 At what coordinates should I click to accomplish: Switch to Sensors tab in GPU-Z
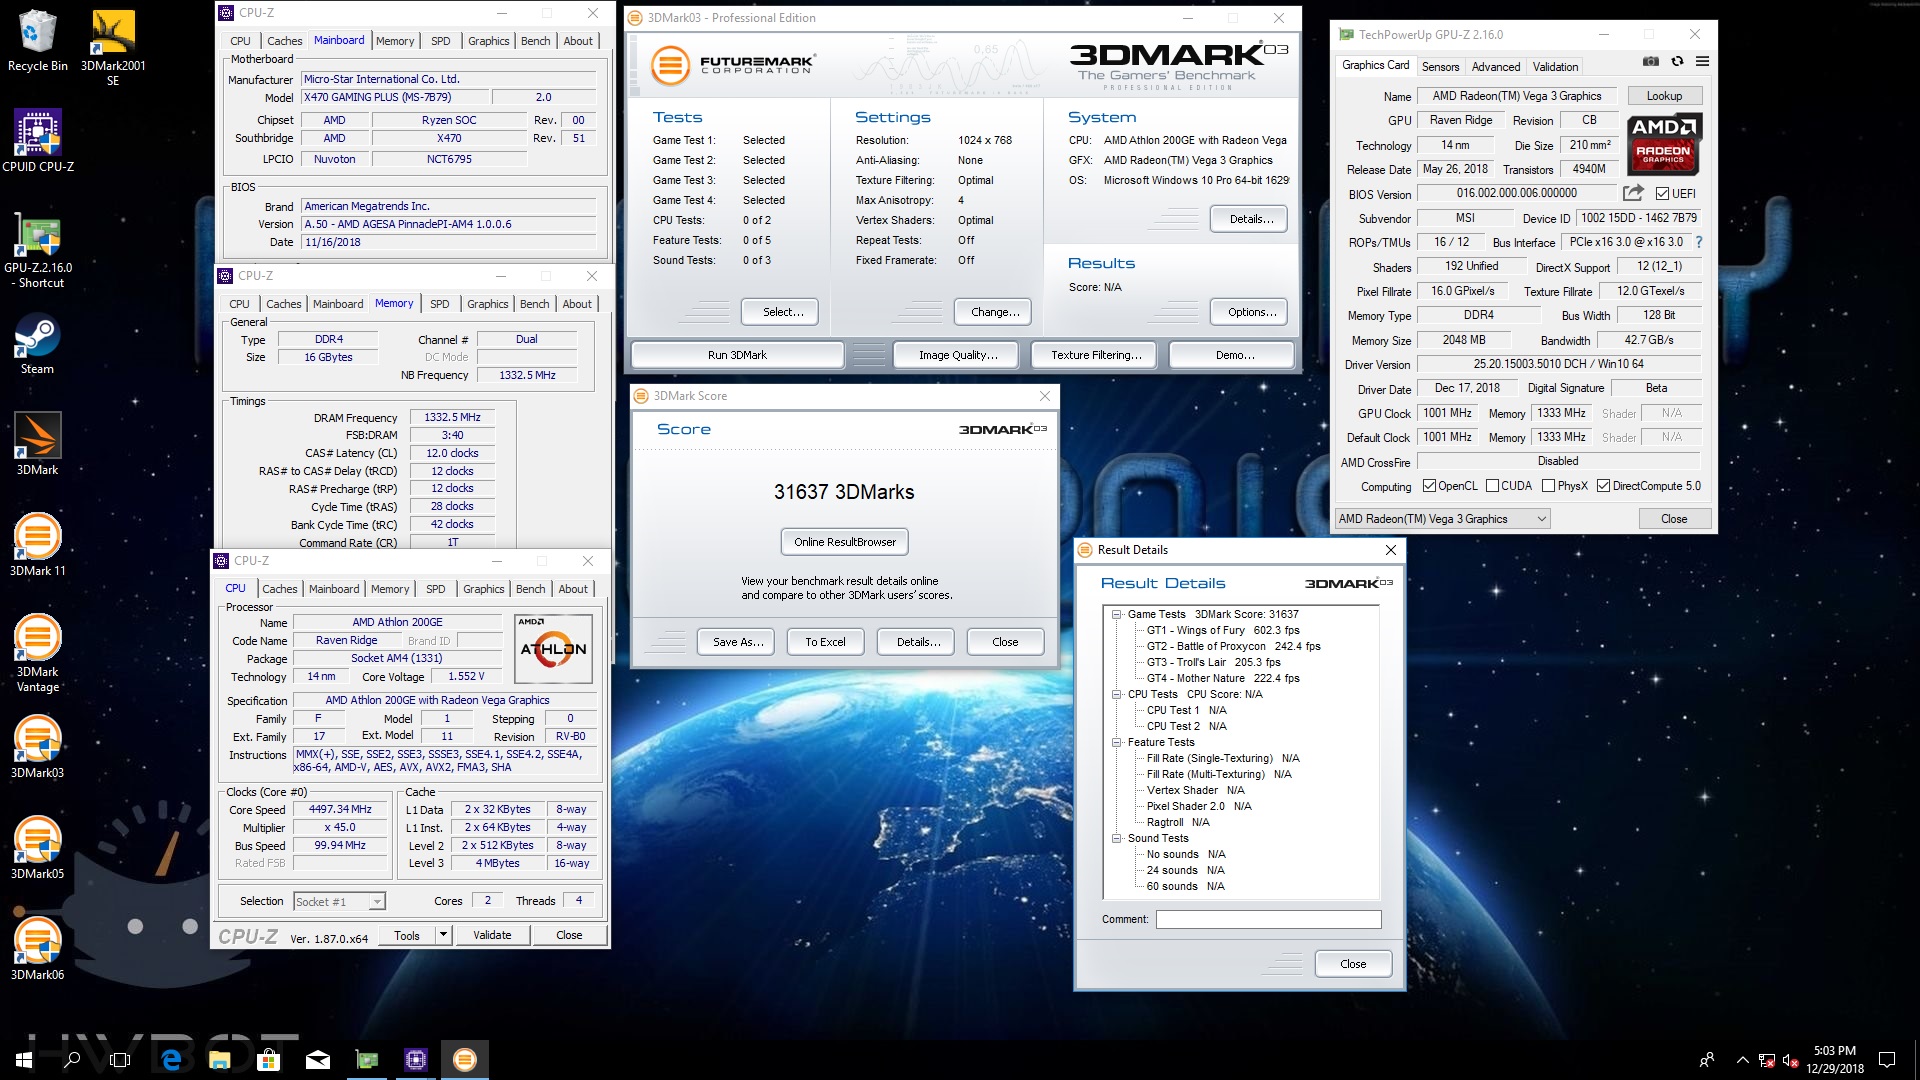coord(1440,67)
